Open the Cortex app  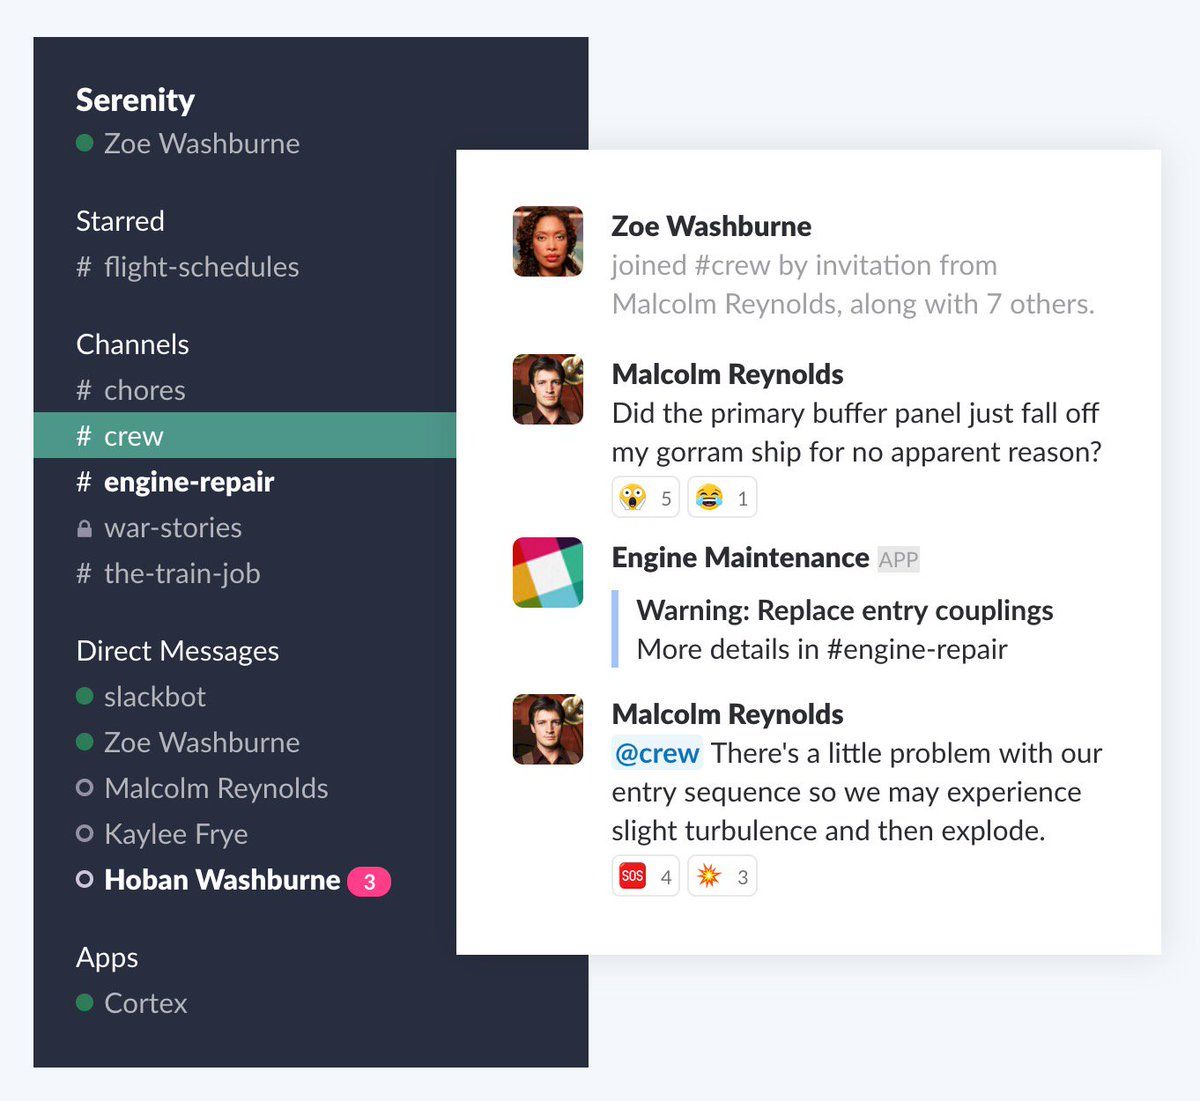point(145,1003)
